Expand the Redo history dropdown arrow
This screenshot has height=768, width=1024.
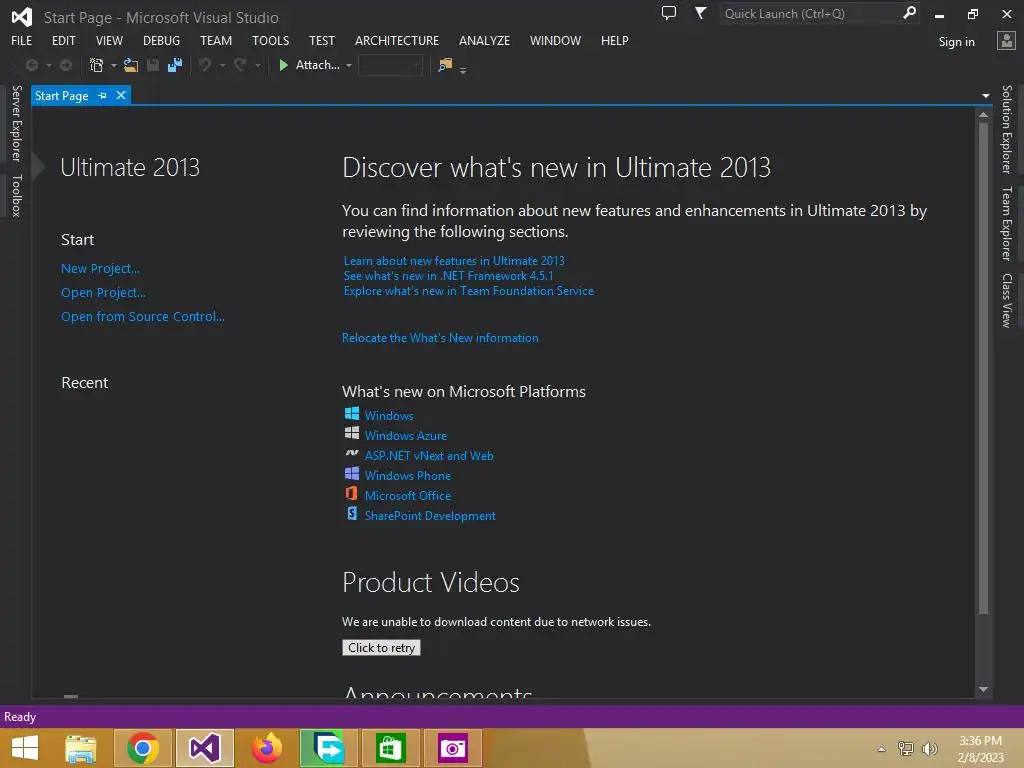[x=258, y=66]
